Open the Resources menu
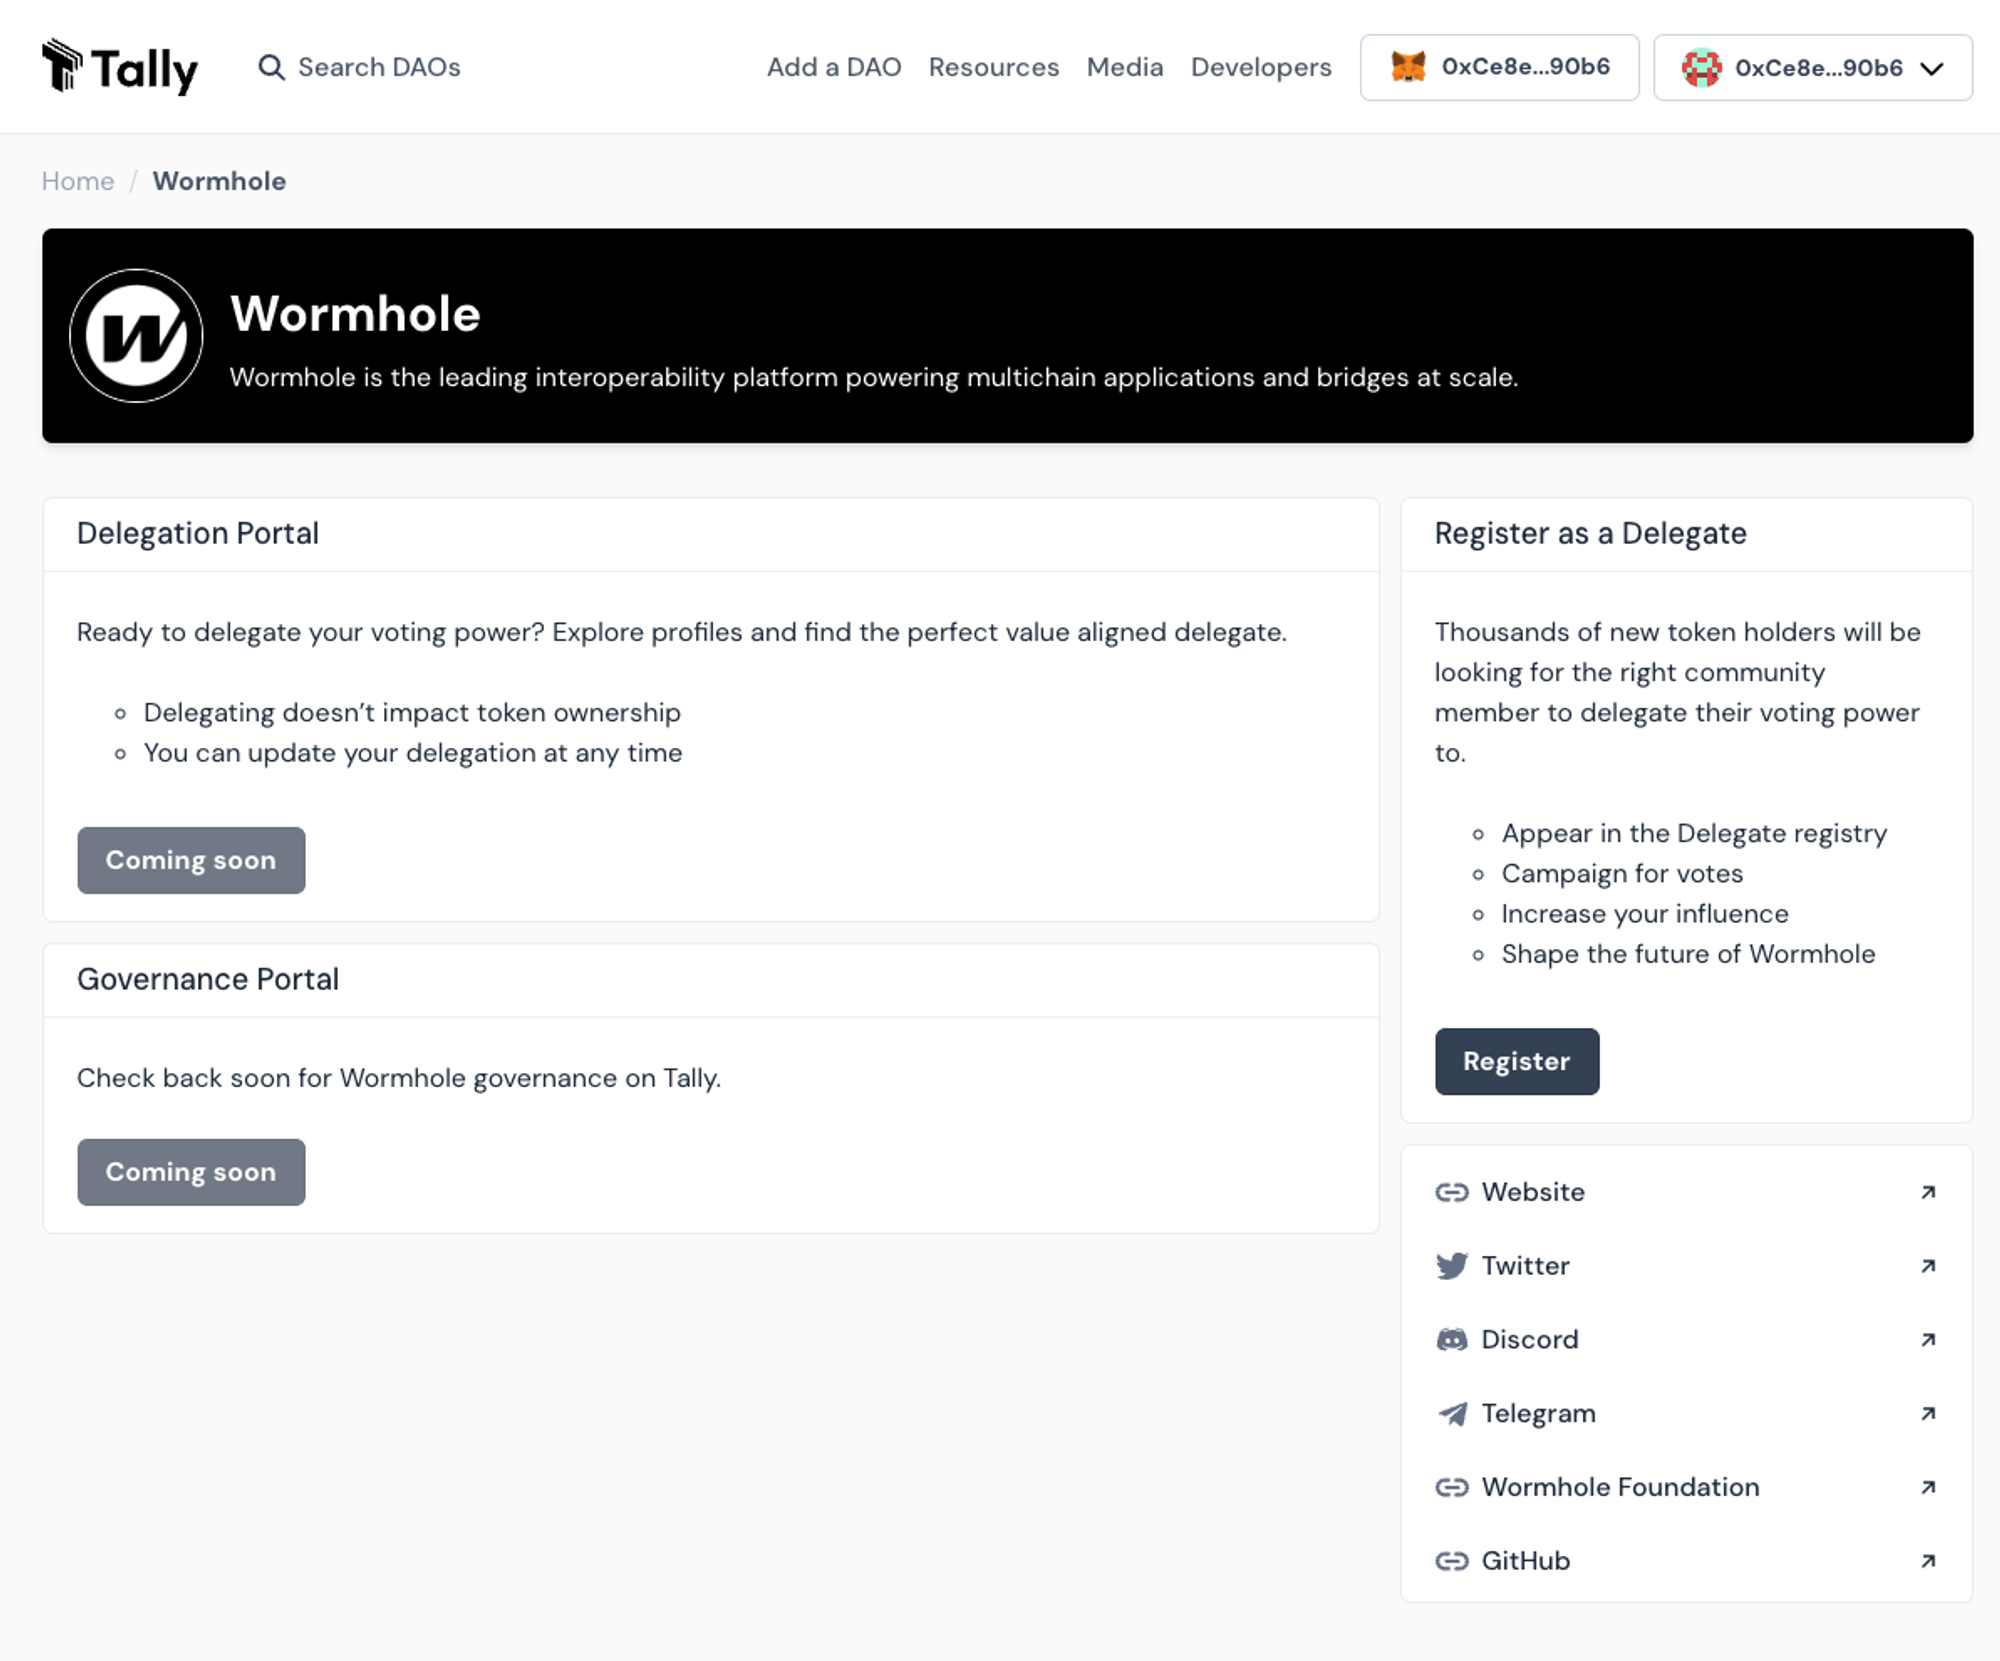 994,67
